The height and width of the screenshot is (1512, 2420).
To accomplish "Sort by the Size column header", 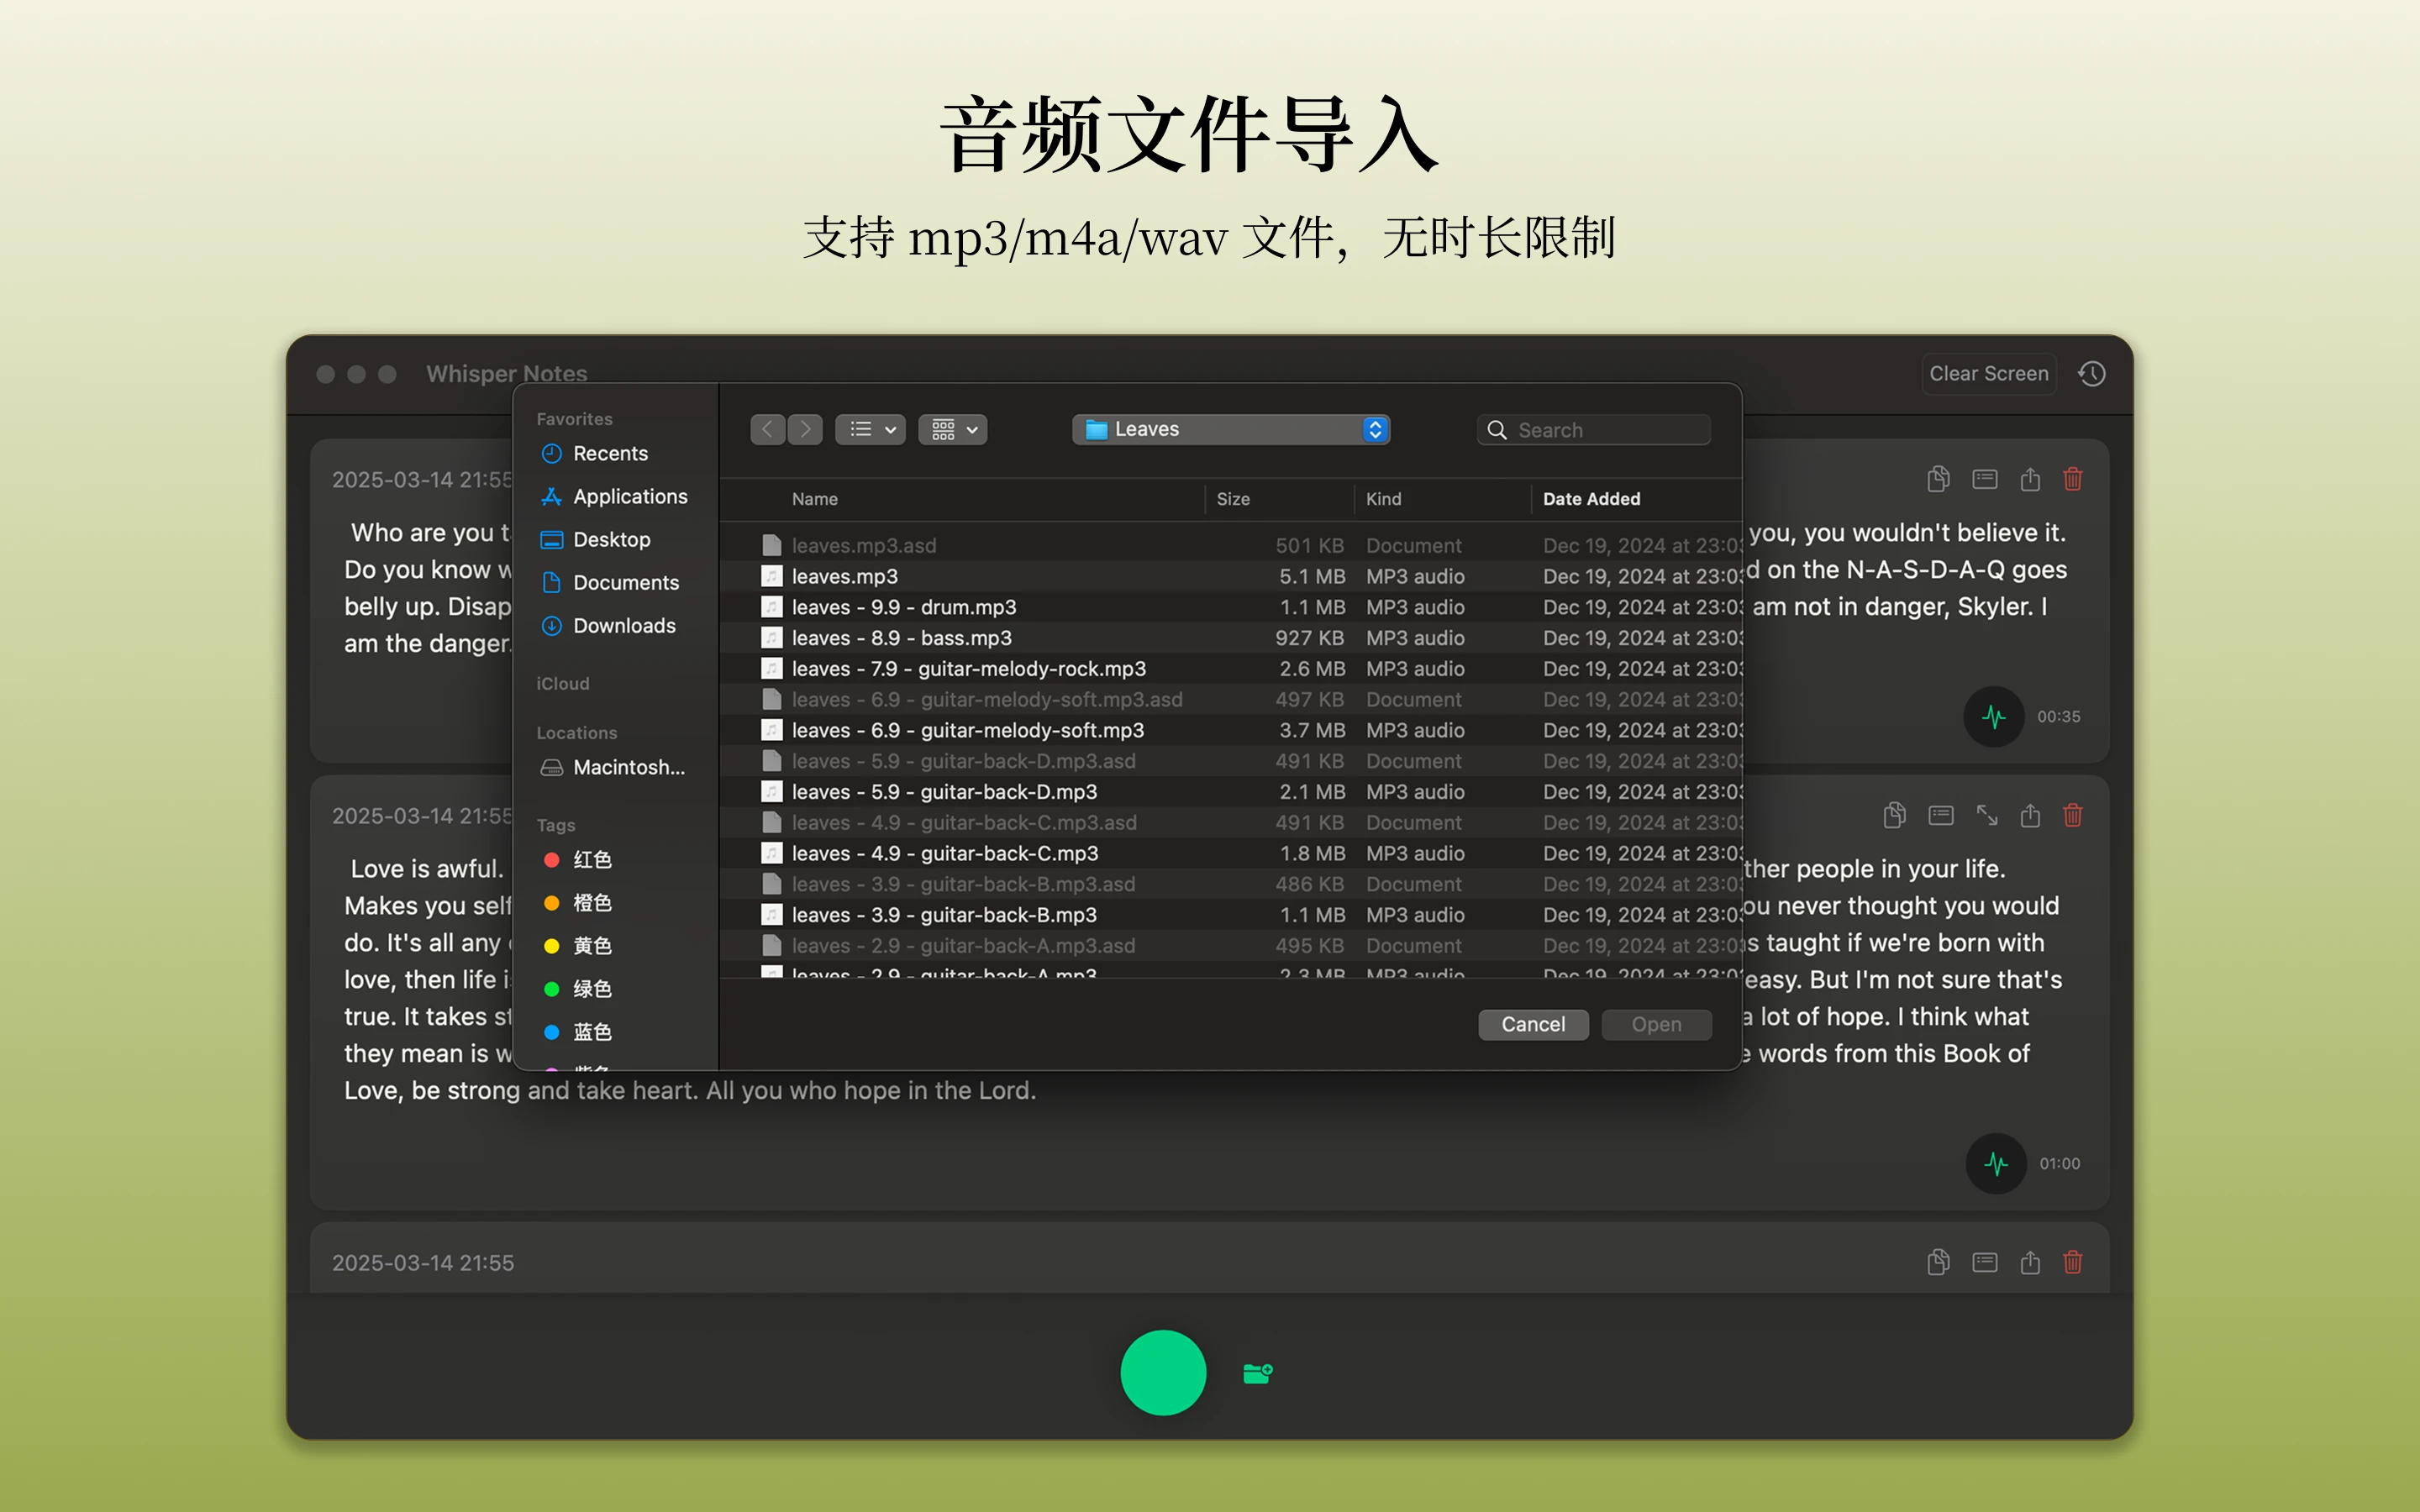I will [1233, 499].
